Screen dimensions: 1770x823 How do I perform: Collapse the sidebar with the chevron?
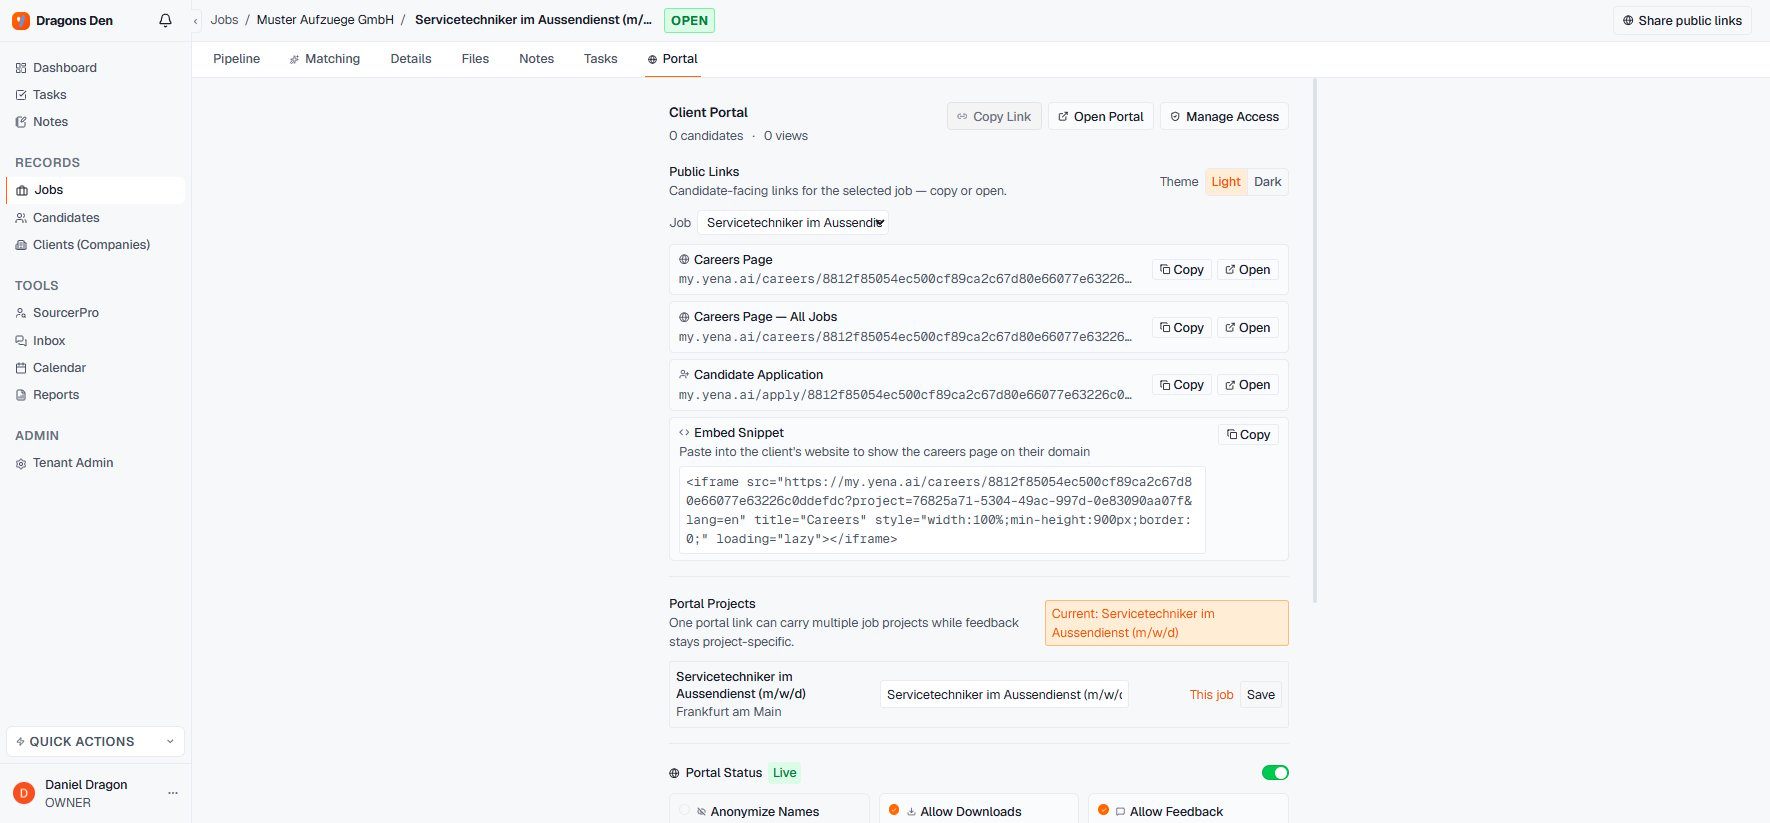pyautogui.click(x=196, y=21)
